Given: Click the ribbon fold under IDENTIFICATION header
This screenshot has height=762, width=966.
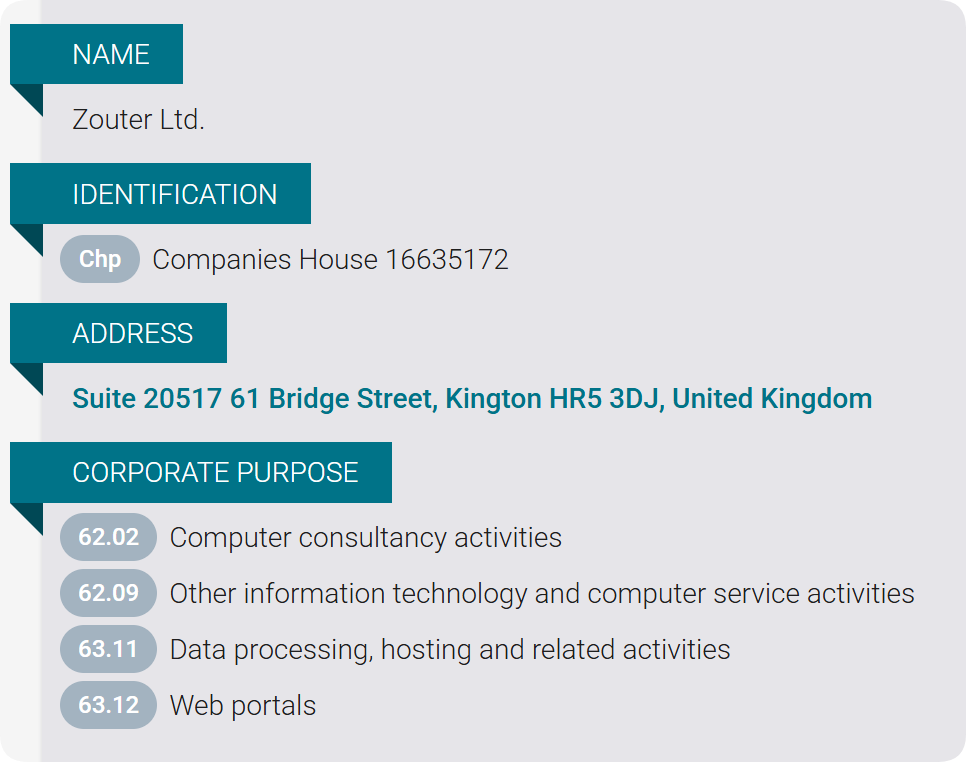Looking at the screenshot, I should (x=30, y=236).
